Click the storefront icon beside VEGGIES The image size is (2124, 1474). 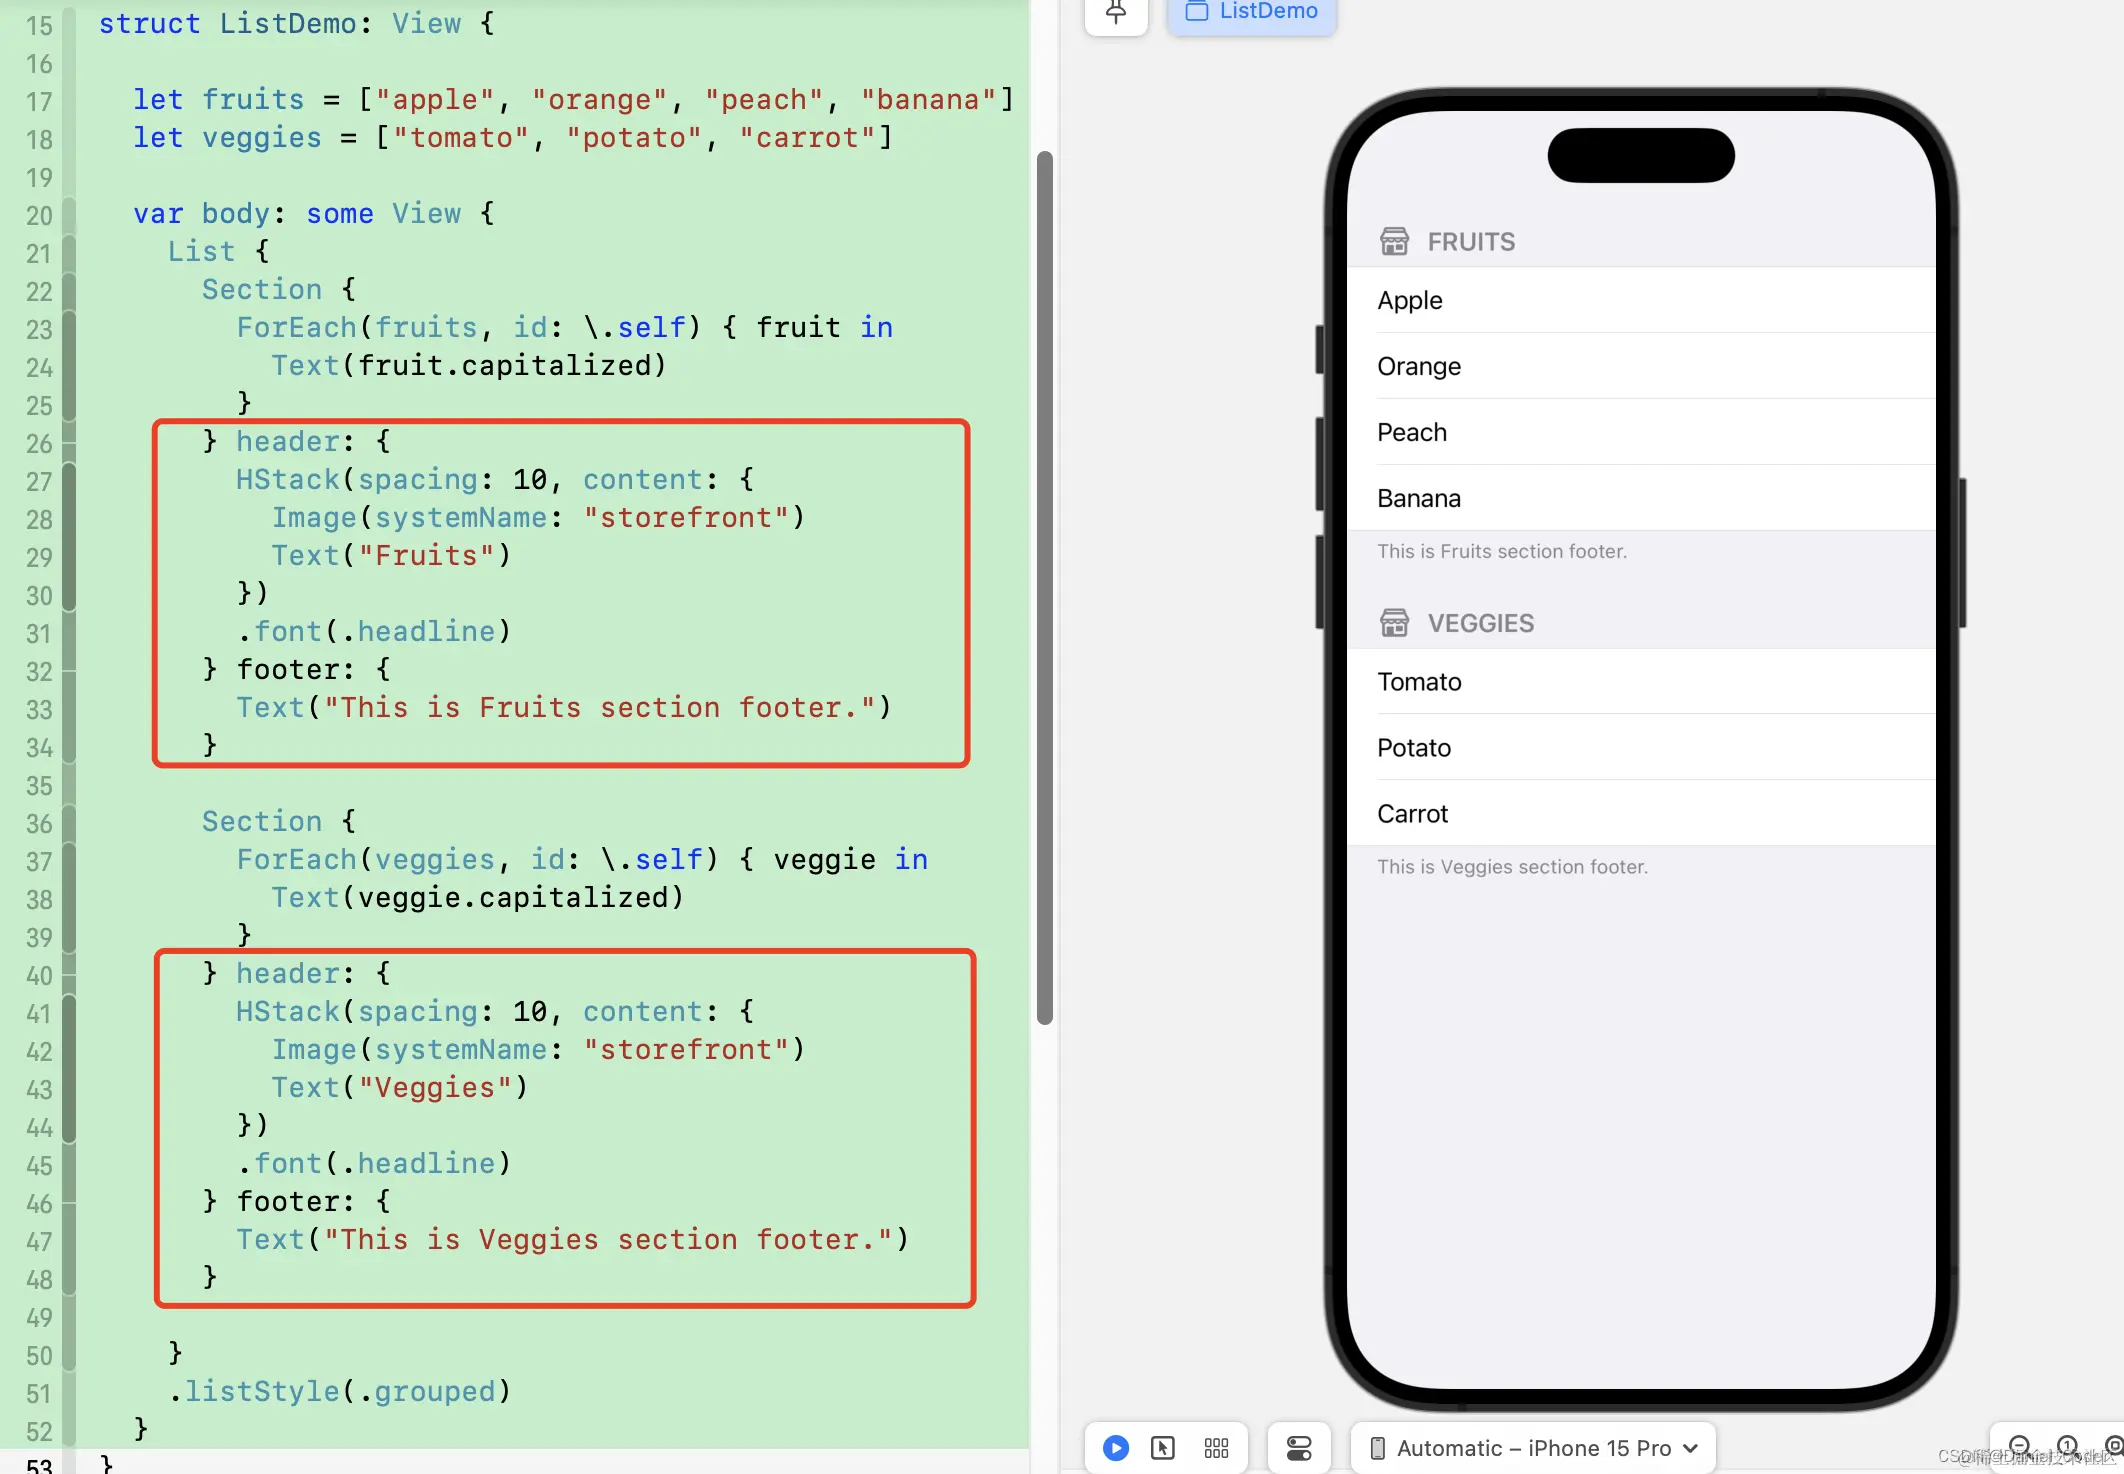(1394, 622)
